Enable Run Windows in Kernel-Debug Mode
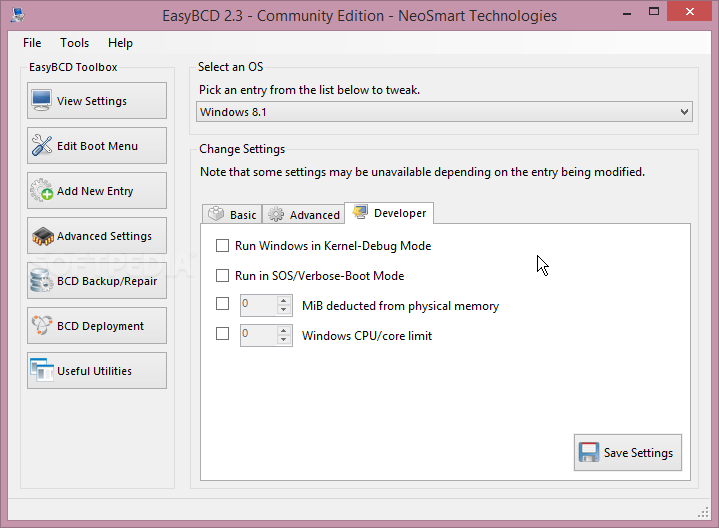Screen dimensions: 719x528 [222, 245]
